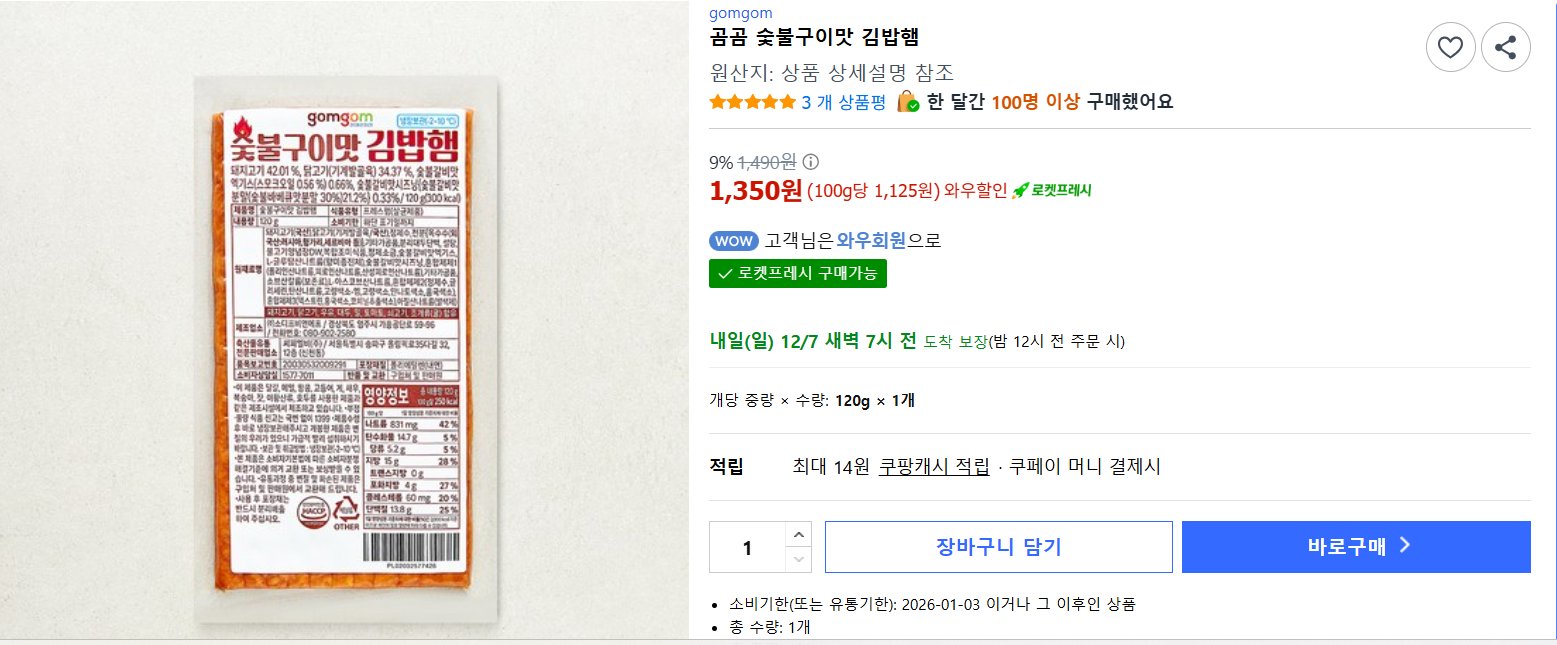This screenshot has height=645, width=1557.
Task: Add product to wishlist via heart icon
Action: [x=1450, y=46]
